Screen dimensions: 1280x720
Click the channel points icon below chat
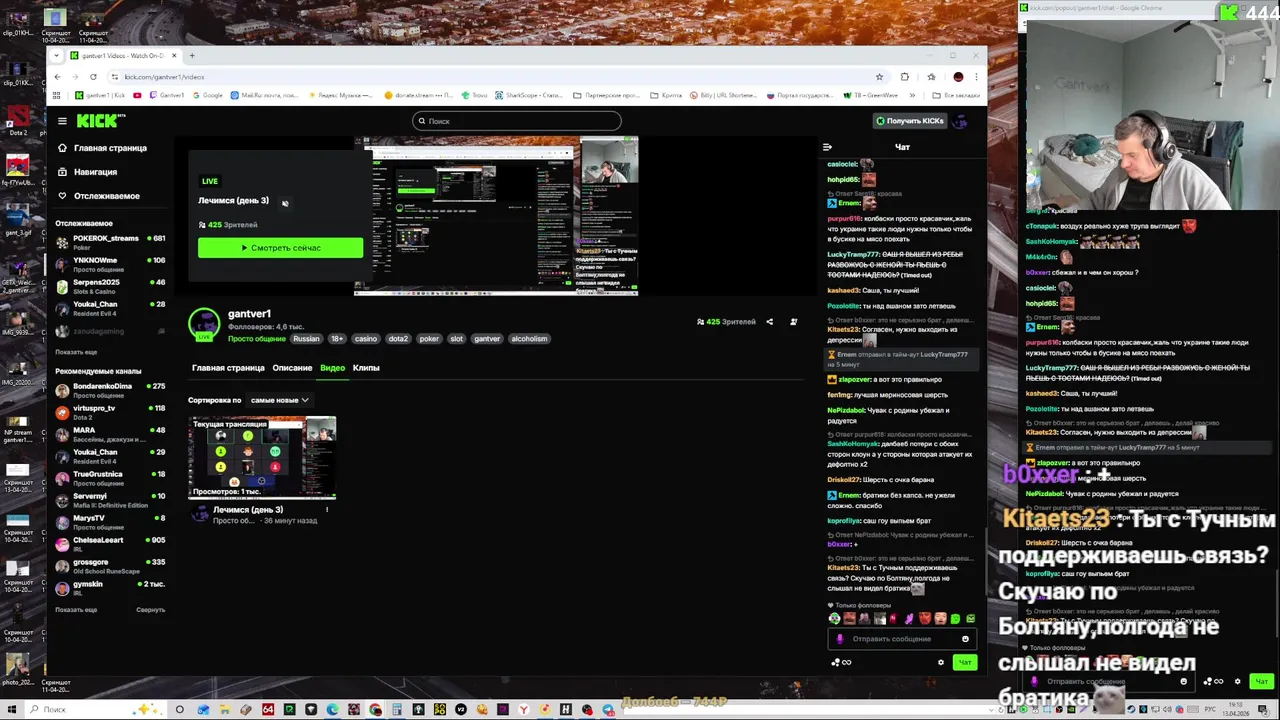pyautogui.click(x=840, y=662)
